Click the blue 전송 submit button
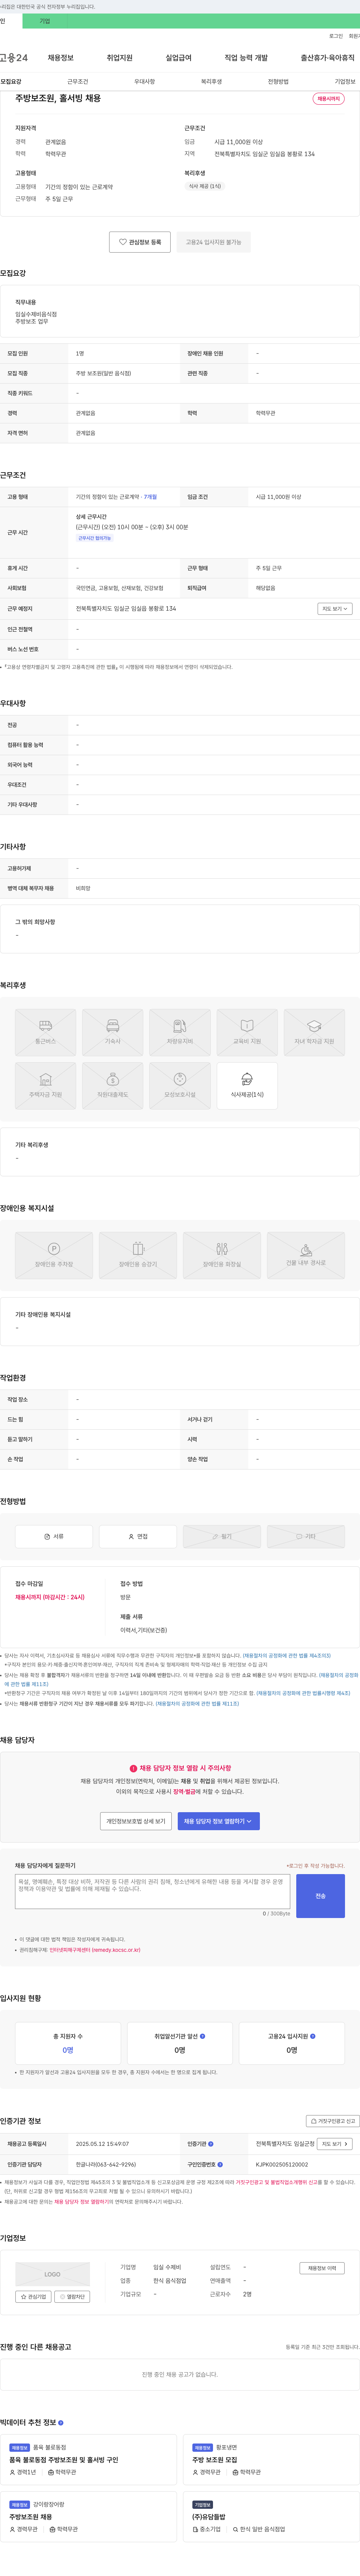 [320, 1896]
